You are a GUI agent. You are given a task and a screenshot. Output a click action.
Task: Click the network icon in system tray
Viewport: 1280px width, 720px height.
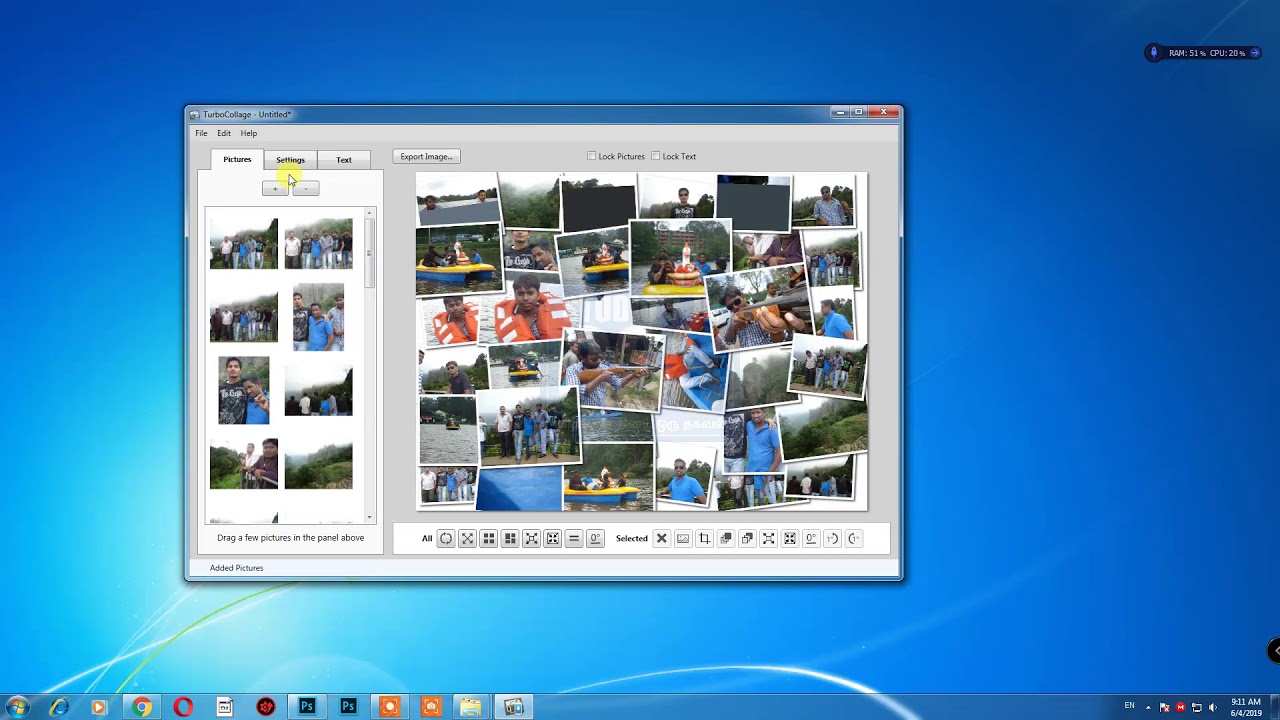(1196, 707)
